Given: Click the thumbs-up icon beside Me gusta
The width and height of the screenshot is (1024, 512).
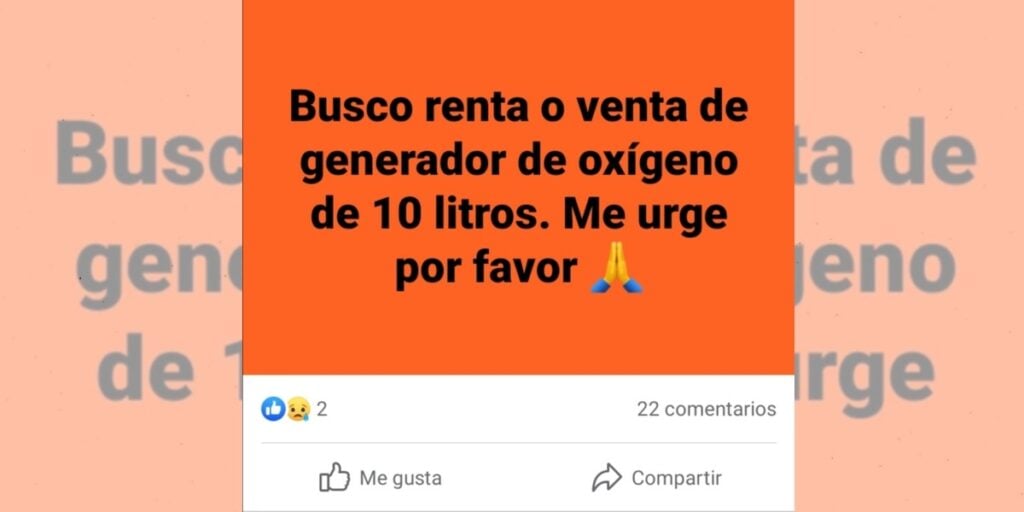Looking at the screenshot, I should [334, 477].
